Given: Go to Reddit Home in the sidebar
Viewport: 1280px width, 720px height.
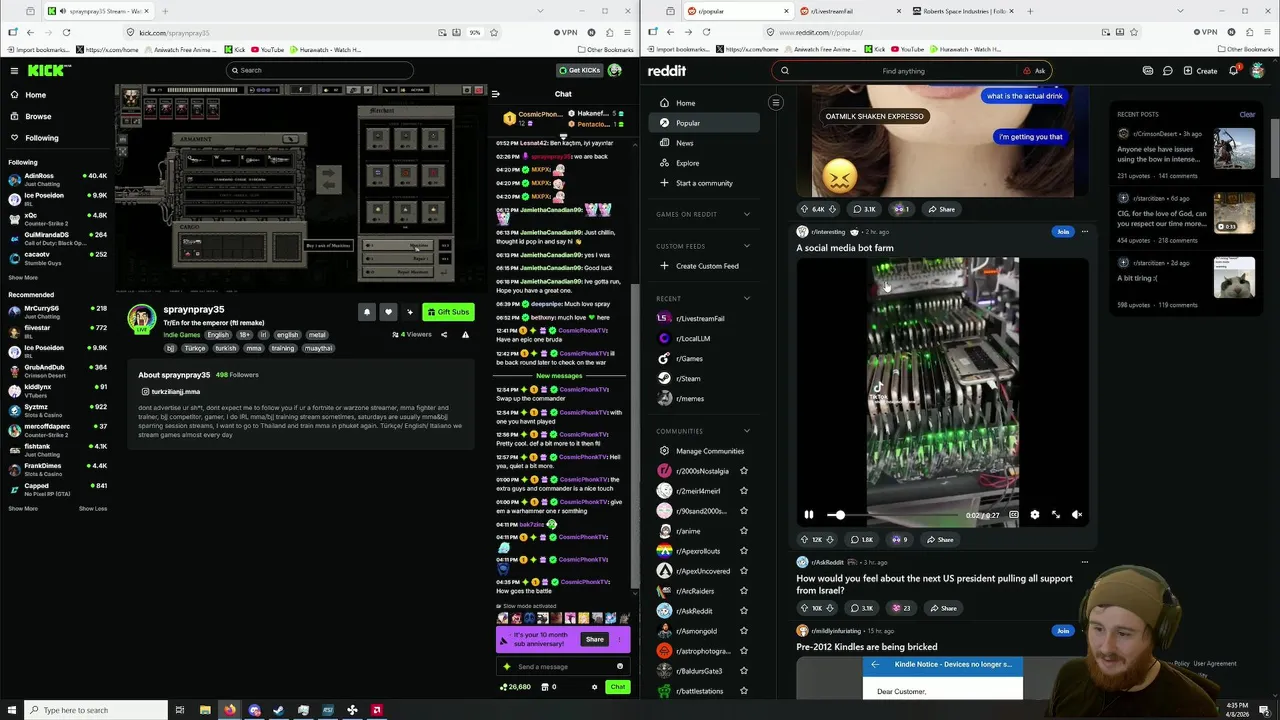Looking at the screenshot, I should click(x=705, y=103).
